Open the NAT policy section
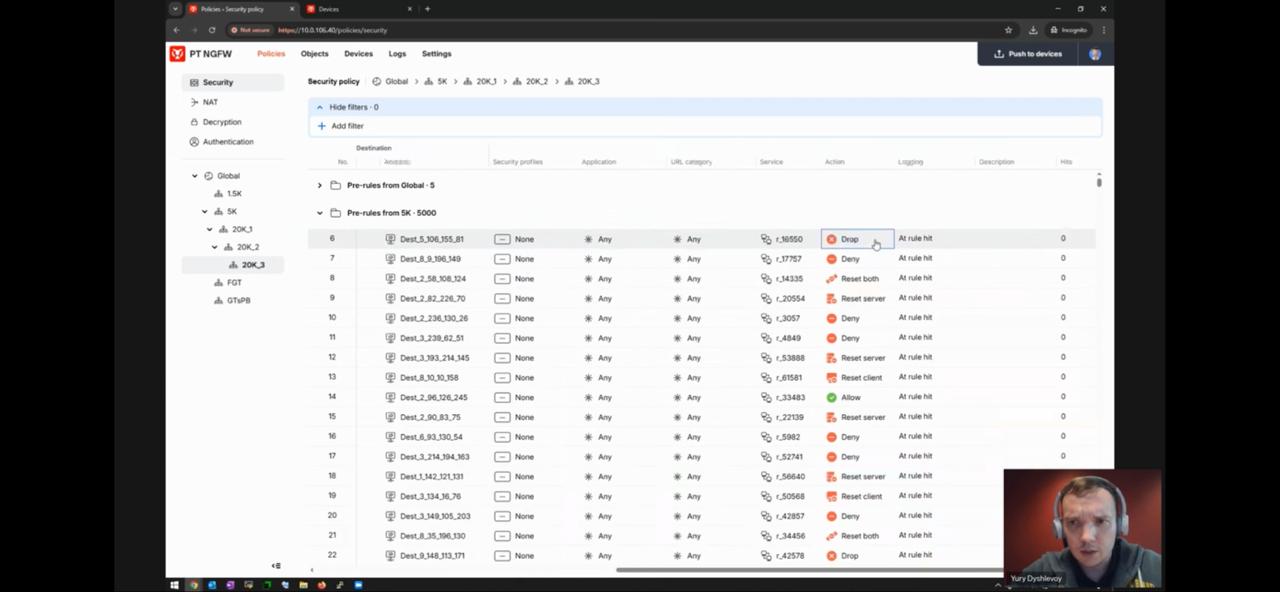This screenshot has height=592, width=1280. point(210,102)
